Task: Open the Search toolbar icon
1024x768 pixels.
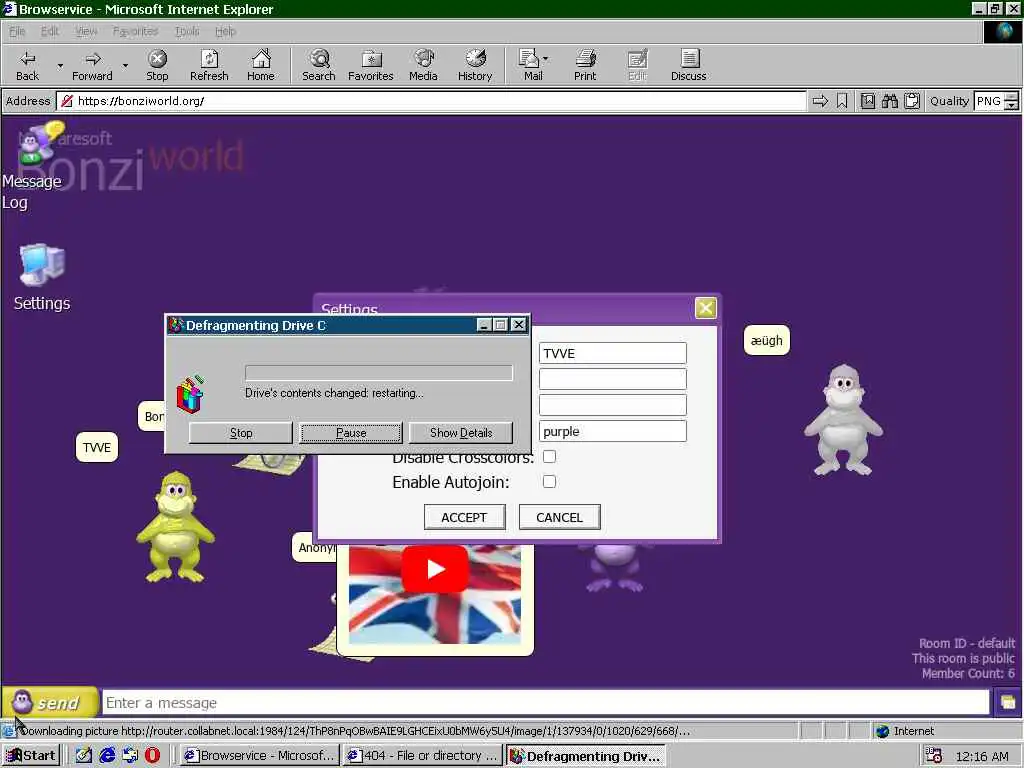Action: (319, 65)
